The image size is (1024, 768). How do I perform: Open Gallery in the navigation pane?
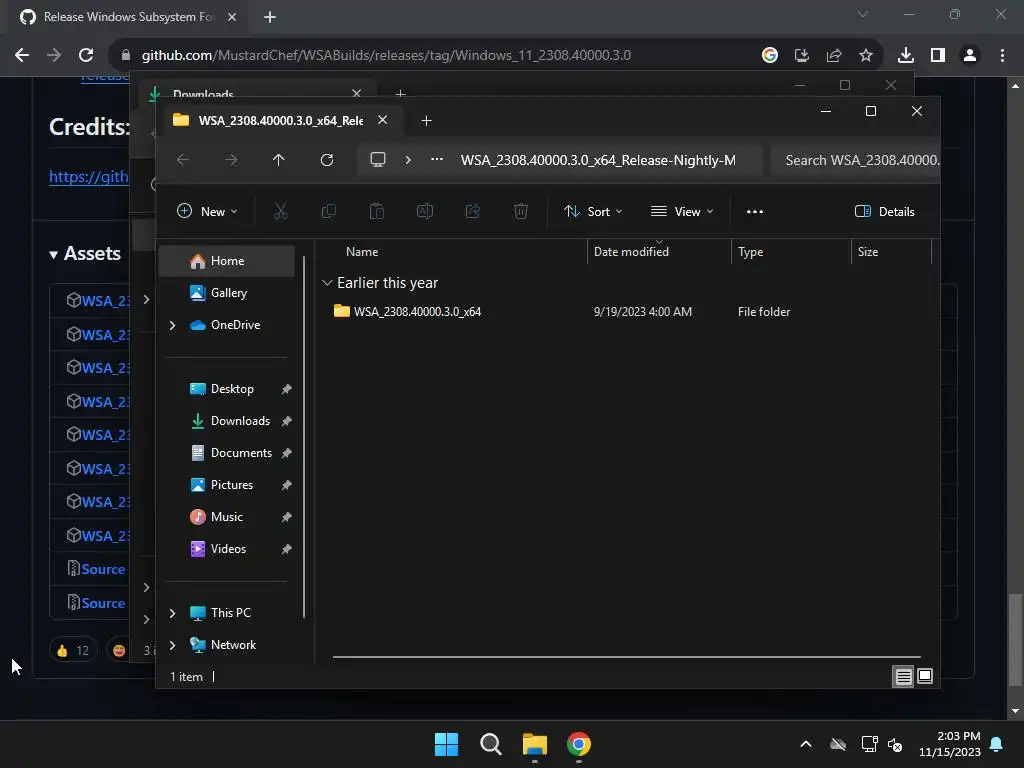tap(227, 293)
